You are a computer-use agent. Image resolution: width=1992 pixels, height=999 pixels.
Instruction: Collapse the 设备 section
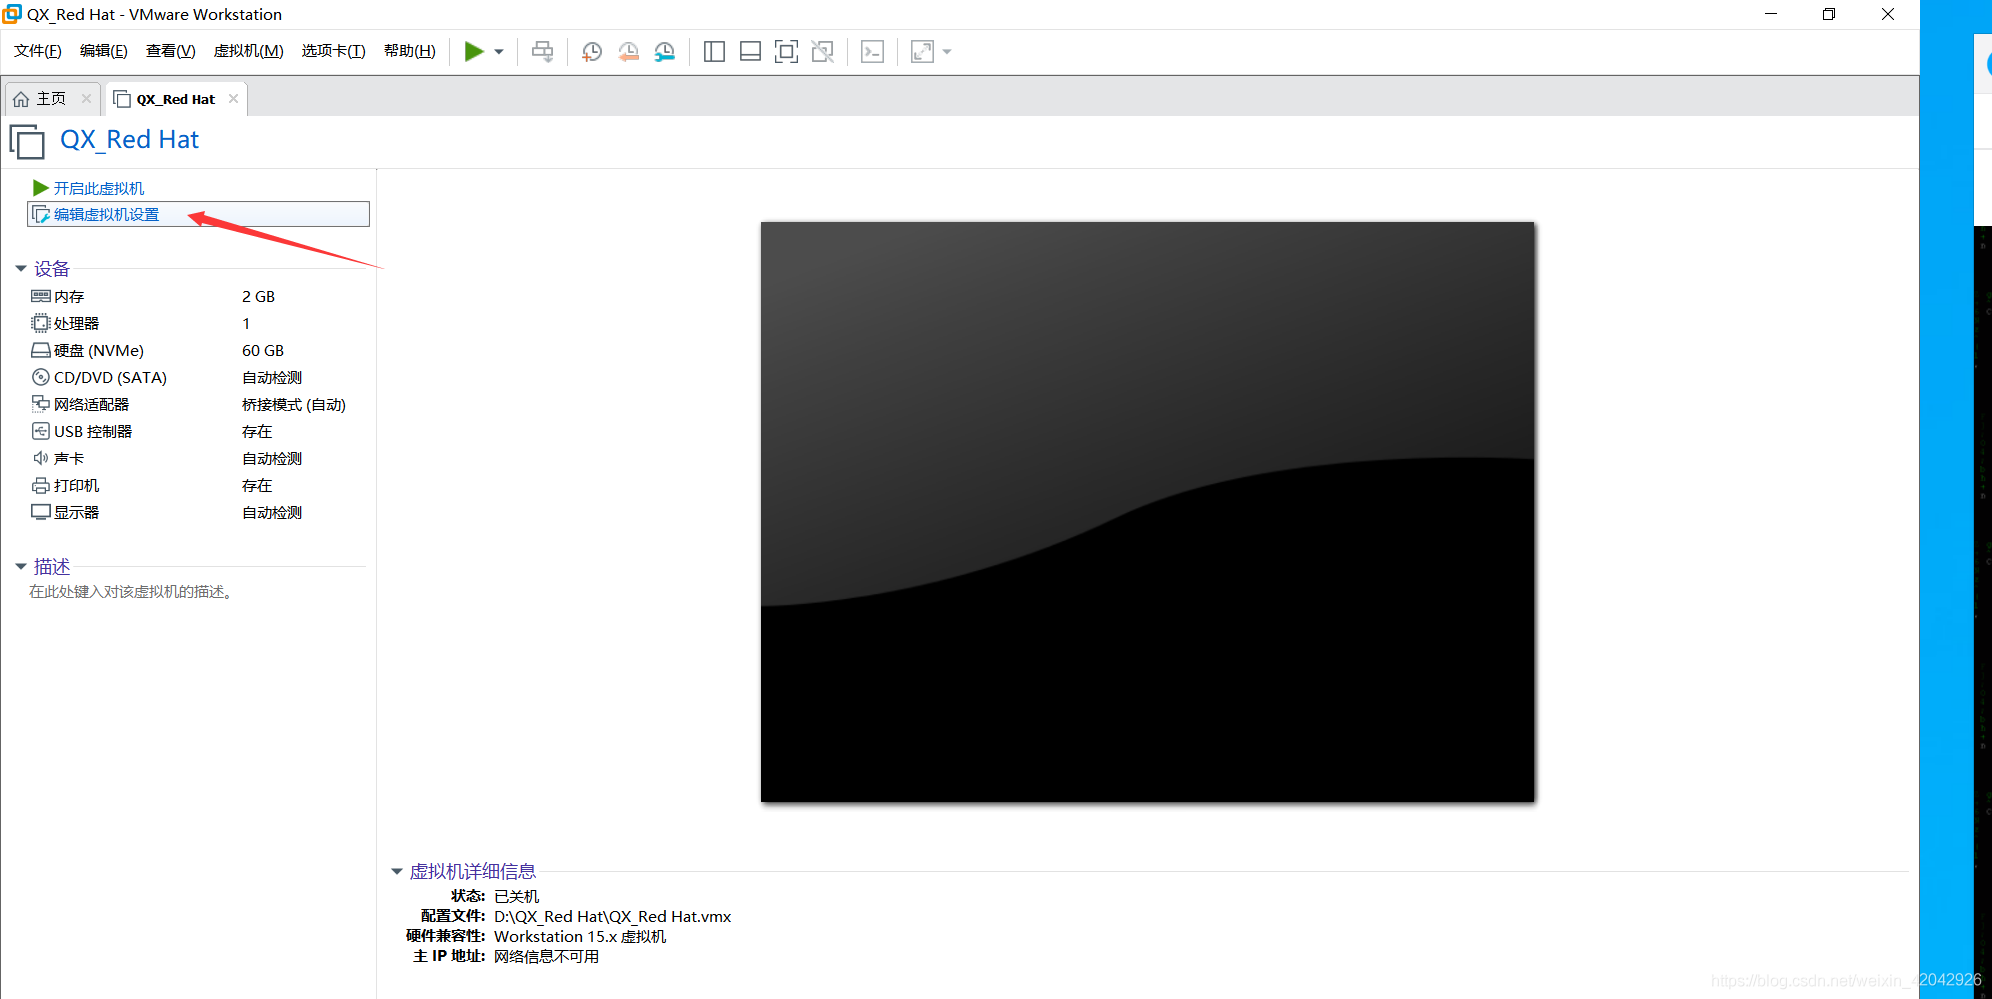click(20, 269)
